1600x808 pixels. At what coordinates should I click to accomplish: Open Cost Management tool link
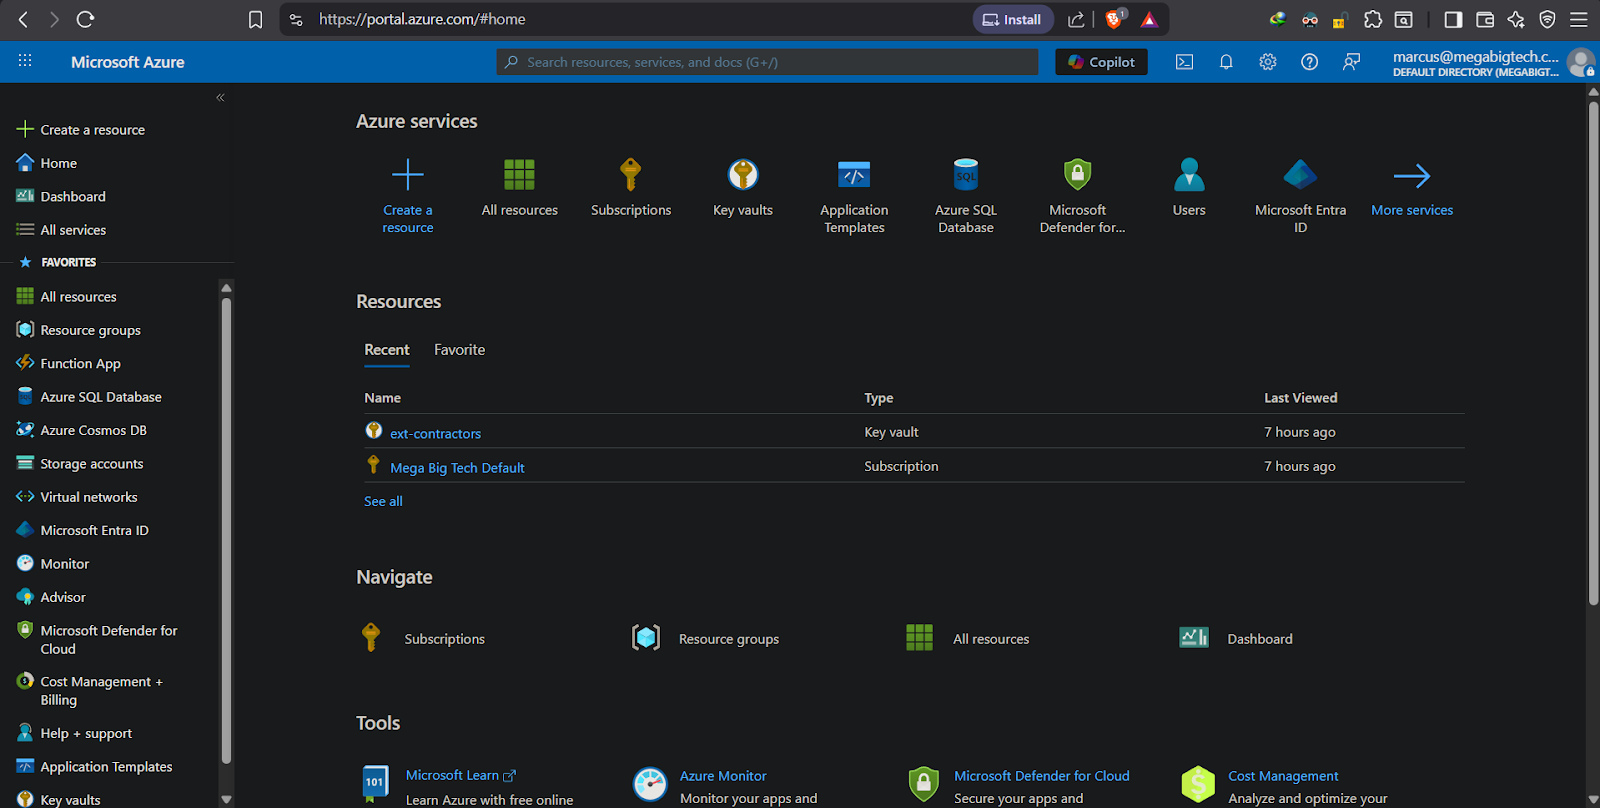(x=1283, y=776)
